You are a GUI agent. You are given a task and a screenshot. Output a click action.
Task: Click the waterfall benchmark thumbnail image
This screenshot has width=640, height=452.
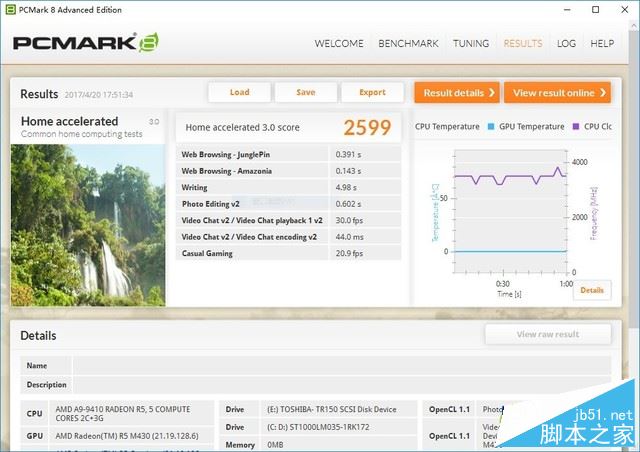(x=88, y=225)
